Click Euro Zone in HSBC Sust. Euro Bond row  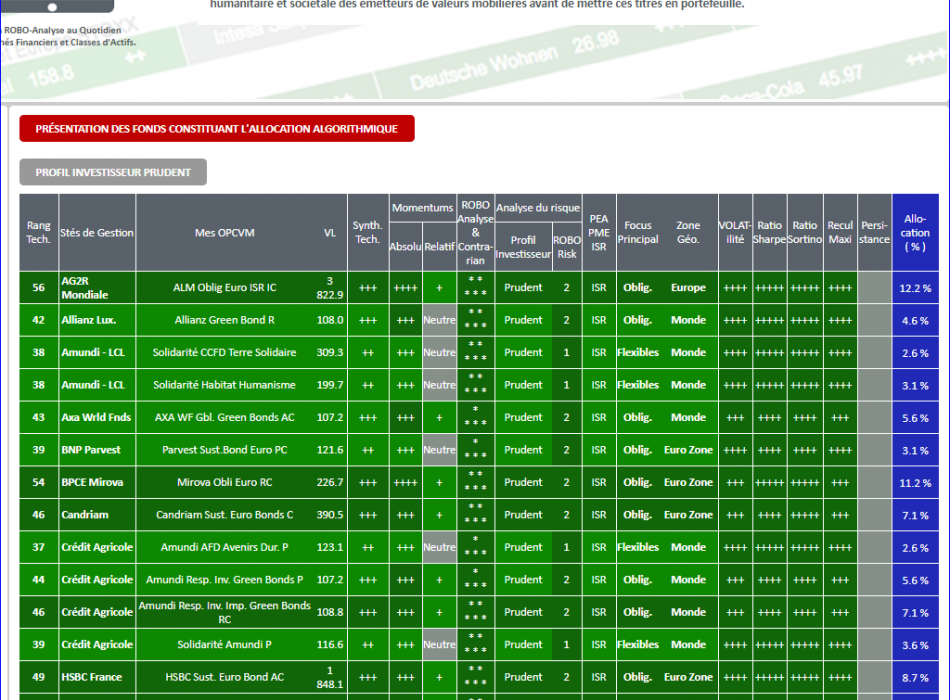click(688, 677)
